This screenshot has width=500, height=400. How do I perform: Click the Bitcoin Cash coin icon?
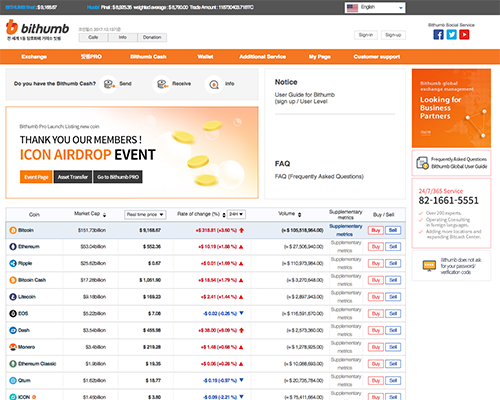(13, 280)
